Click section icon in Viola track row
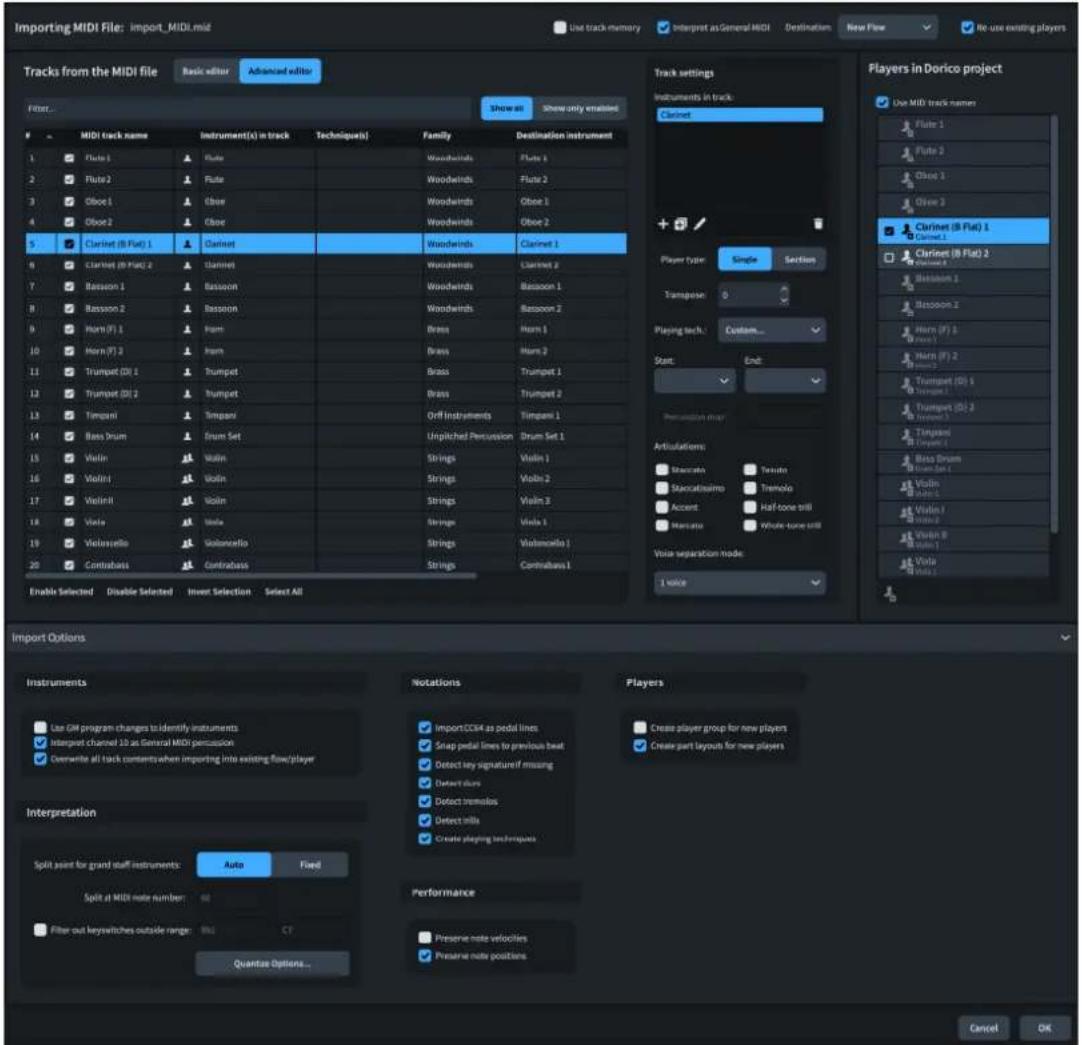Viewport: 1082px width, 1045px height. click(188, 522)
